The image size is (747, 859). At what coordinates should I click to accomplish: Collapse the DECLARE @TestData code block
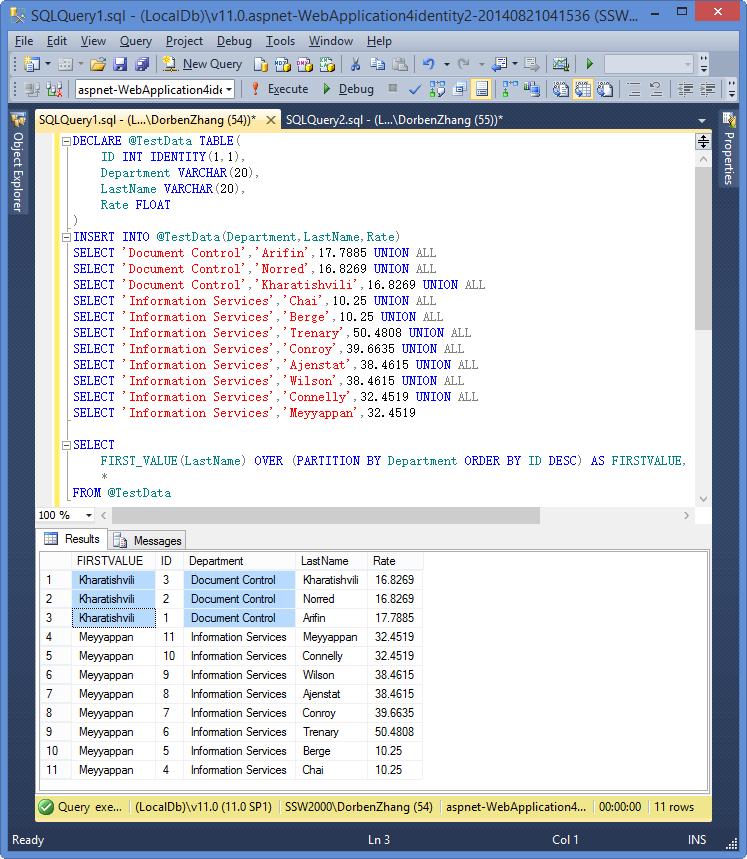[66, 141]
